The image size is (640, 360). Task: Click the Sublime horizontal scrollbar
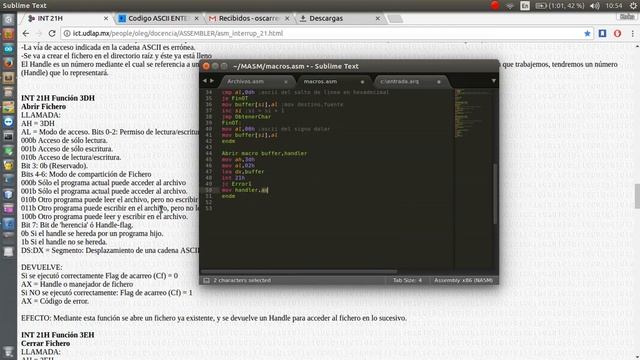point(299,271)
